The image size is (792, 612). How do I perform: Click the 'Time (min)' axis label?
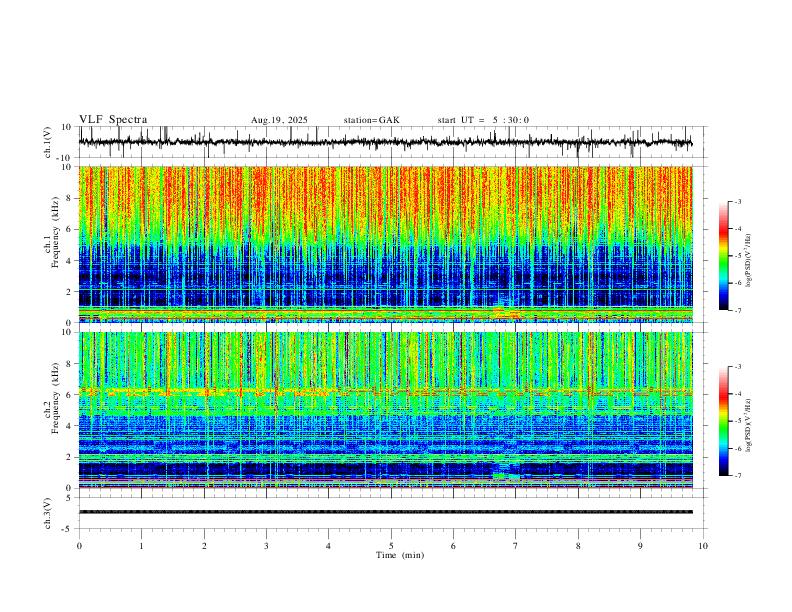pyautogui.click(x=400, y=555)
